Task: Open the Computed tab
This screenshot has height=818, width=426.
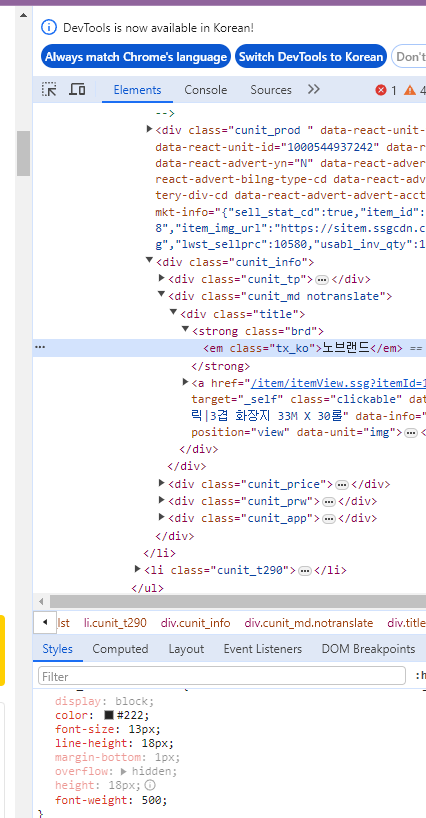Action: [x=120, y=649]
